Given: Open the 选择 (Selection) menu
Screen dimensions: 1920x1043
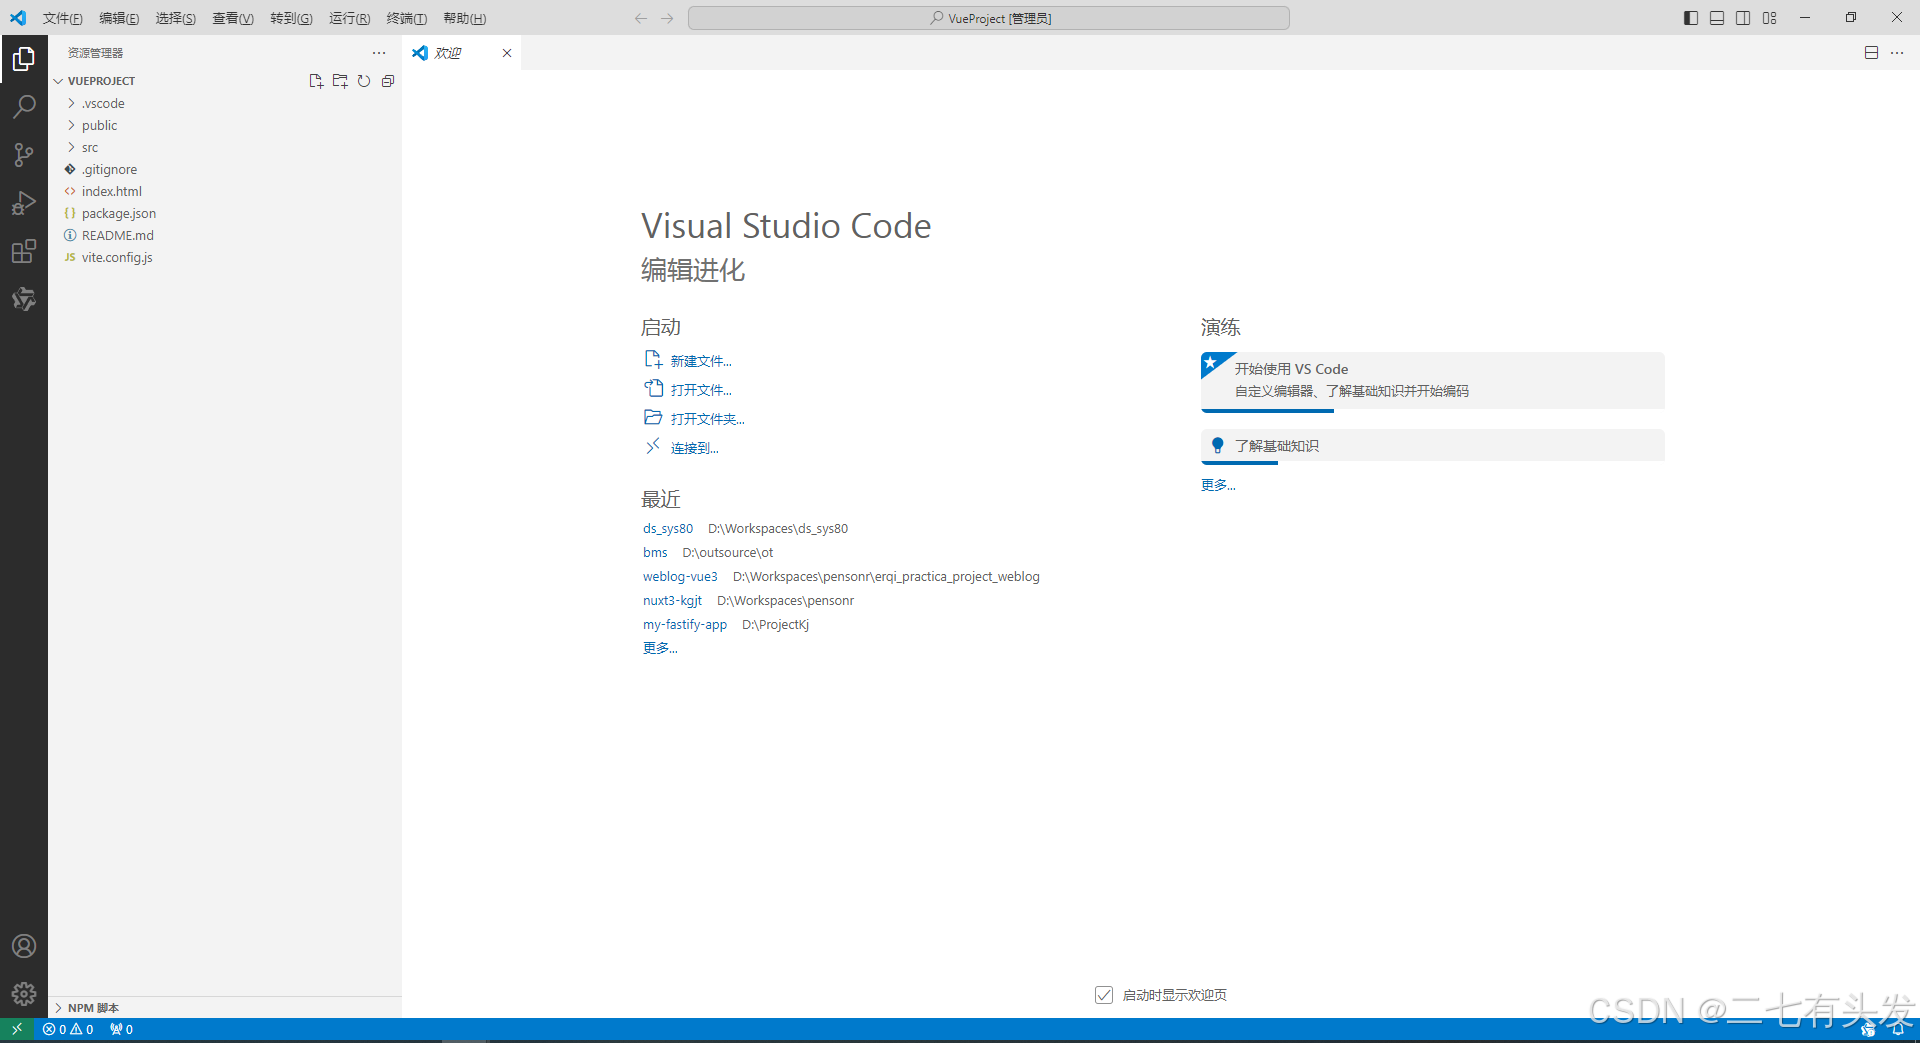Looking at the screenshot, I should click(x=176, y=18).
